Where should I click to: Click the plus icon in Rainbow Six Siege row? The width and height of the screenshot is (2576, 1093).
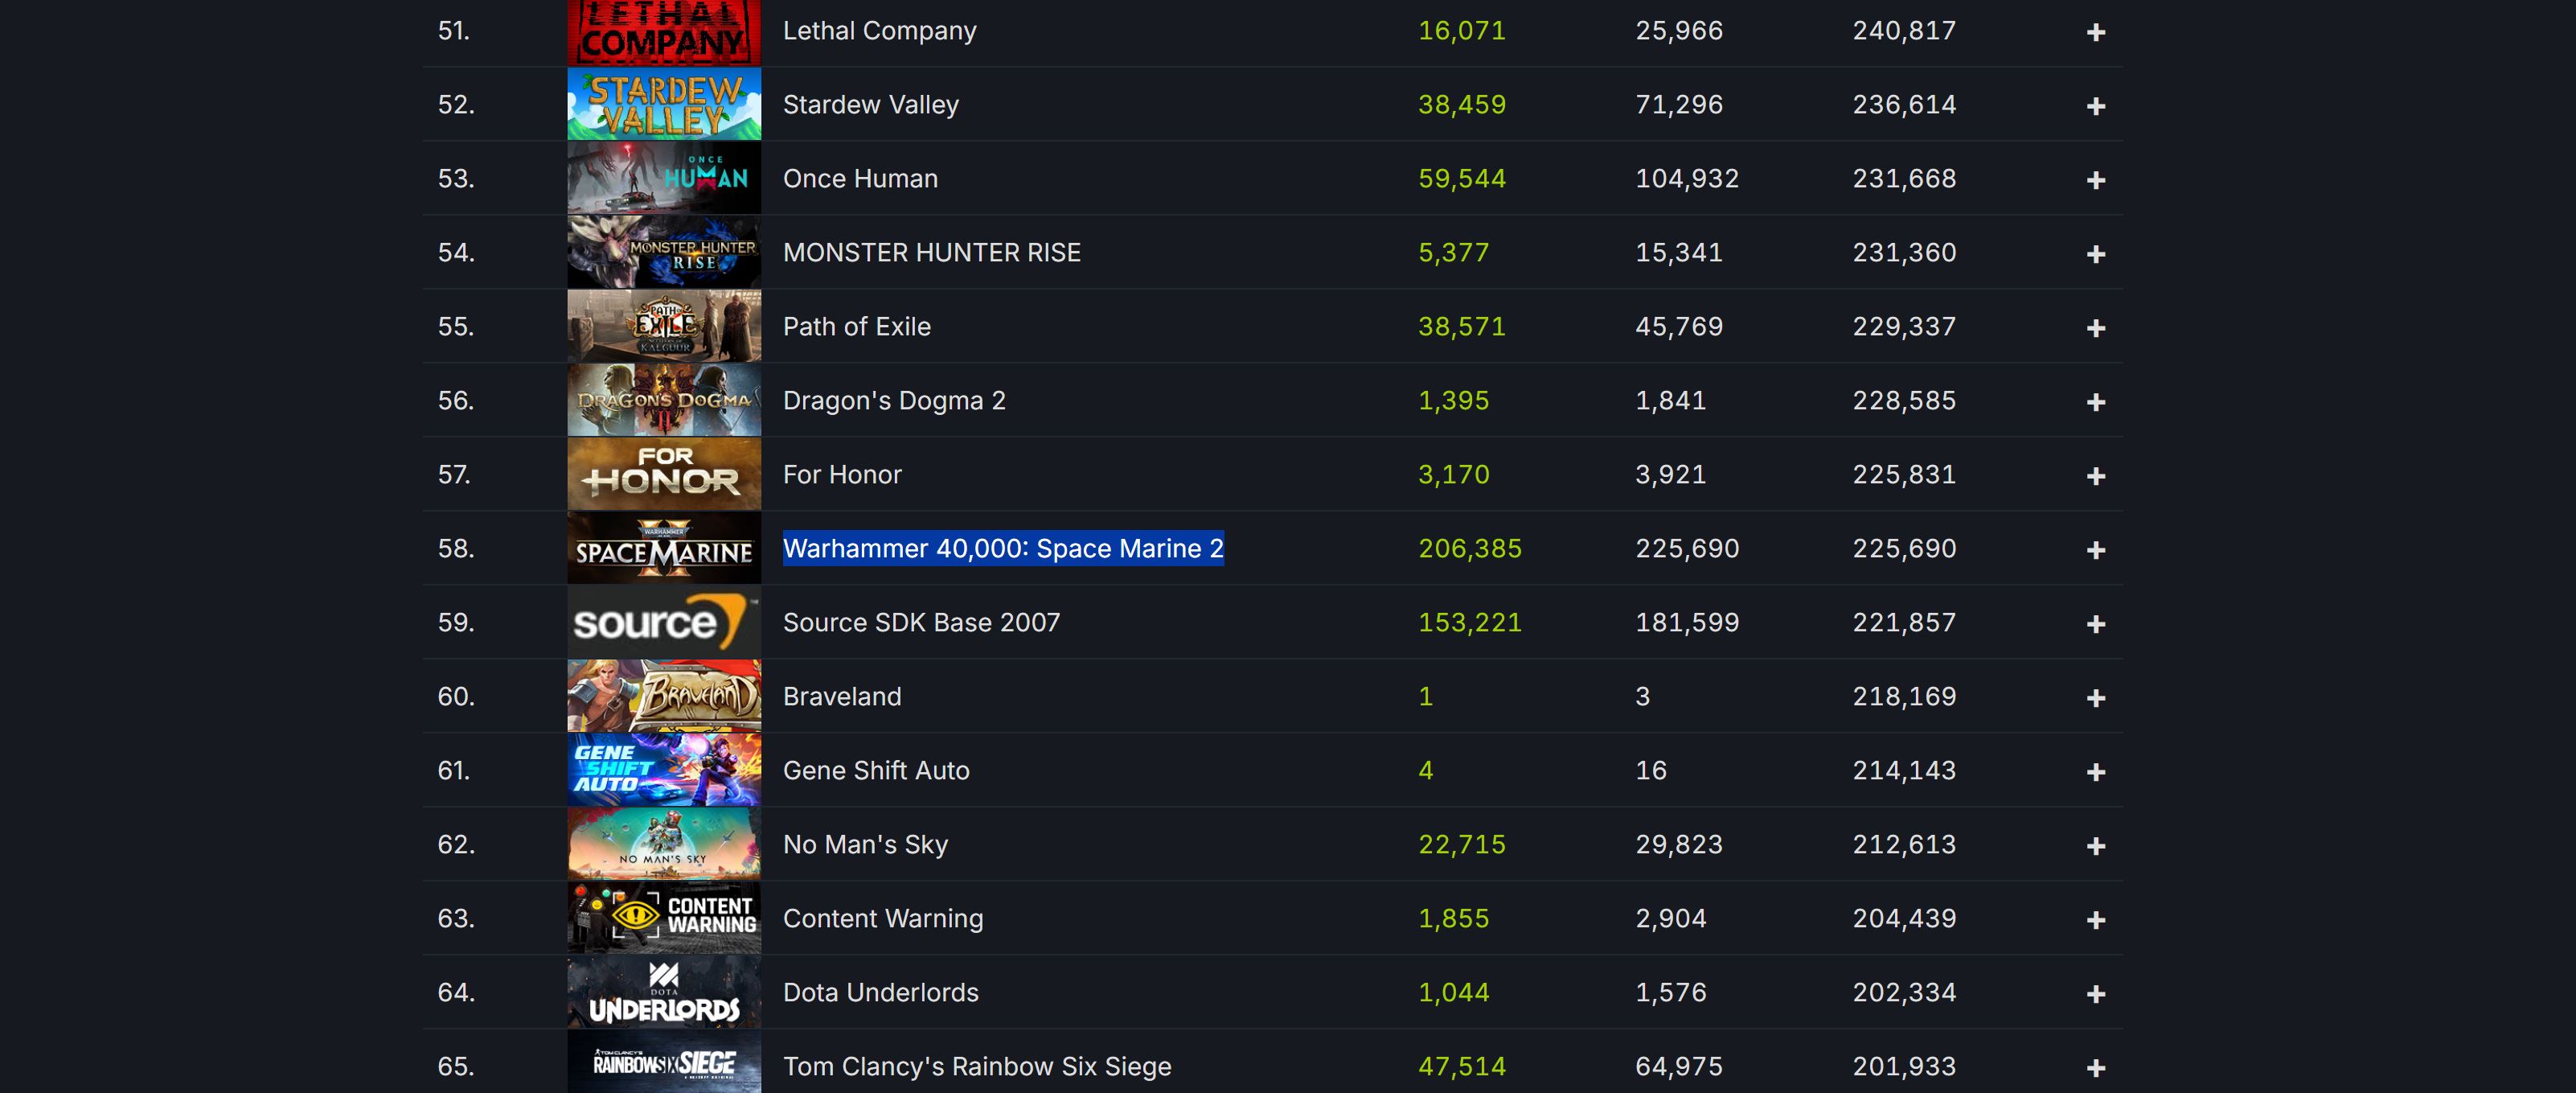tap(2096, 1068)
